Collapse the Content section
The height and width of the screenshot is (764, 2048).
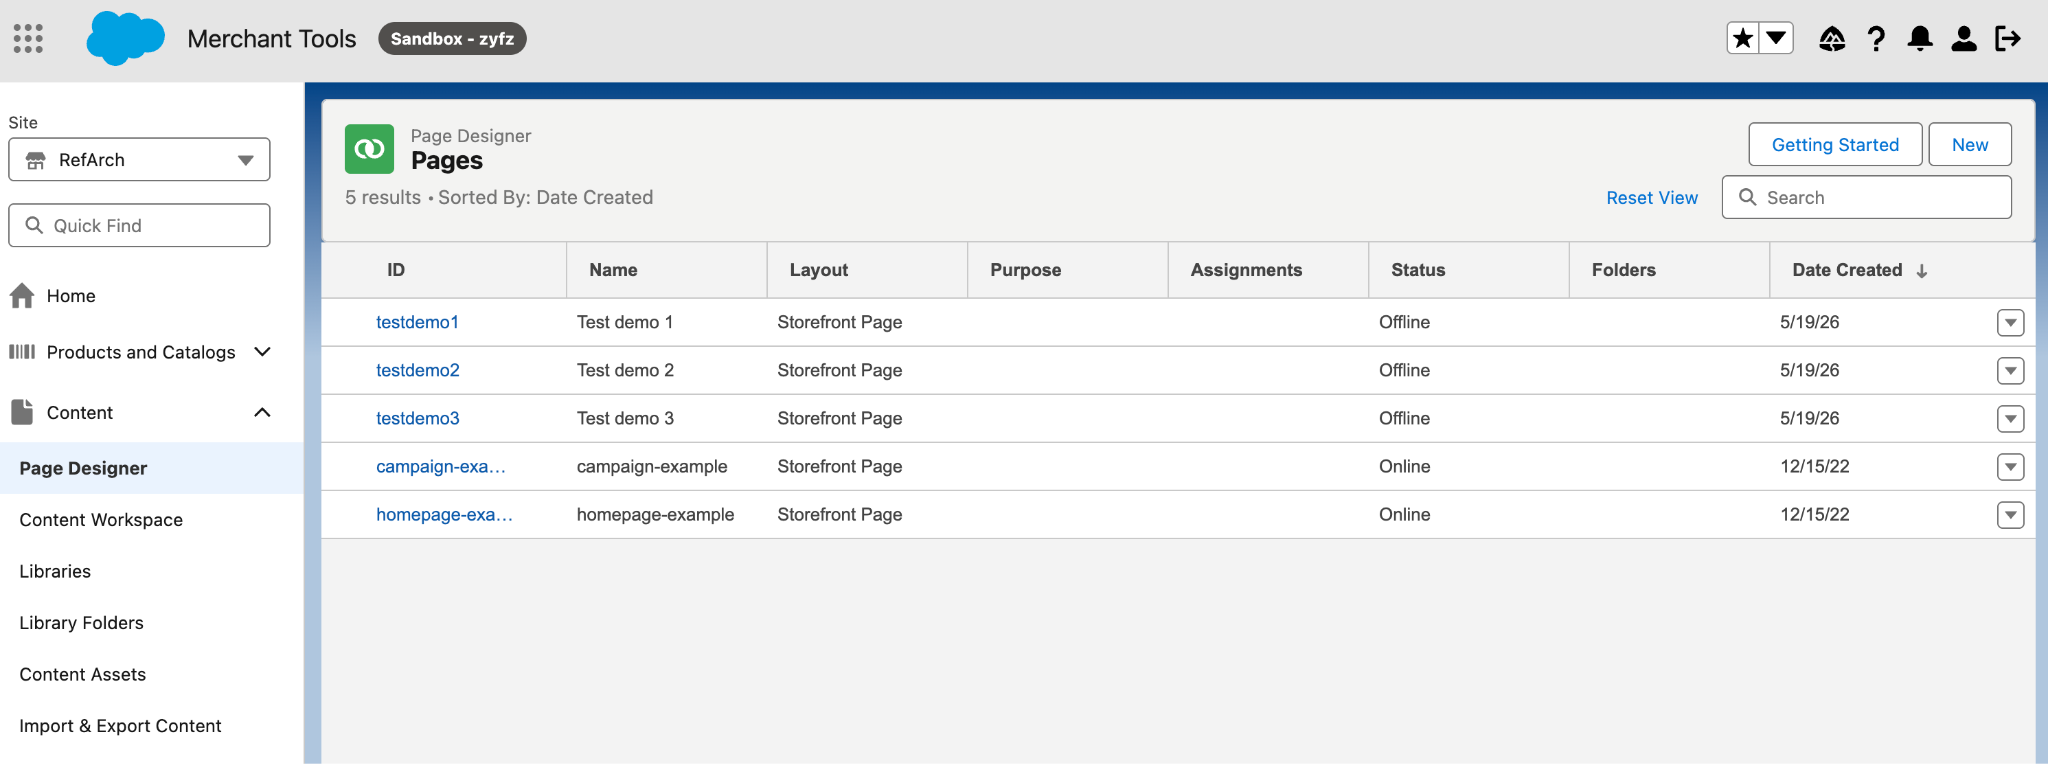coord(263,412)
